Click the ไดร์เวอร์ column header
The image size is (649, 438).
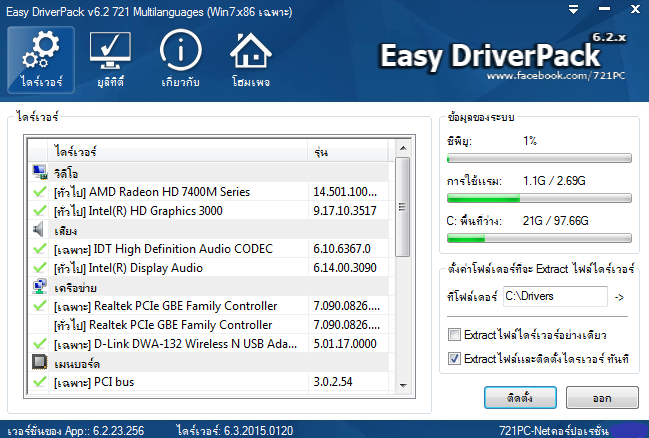180,152
